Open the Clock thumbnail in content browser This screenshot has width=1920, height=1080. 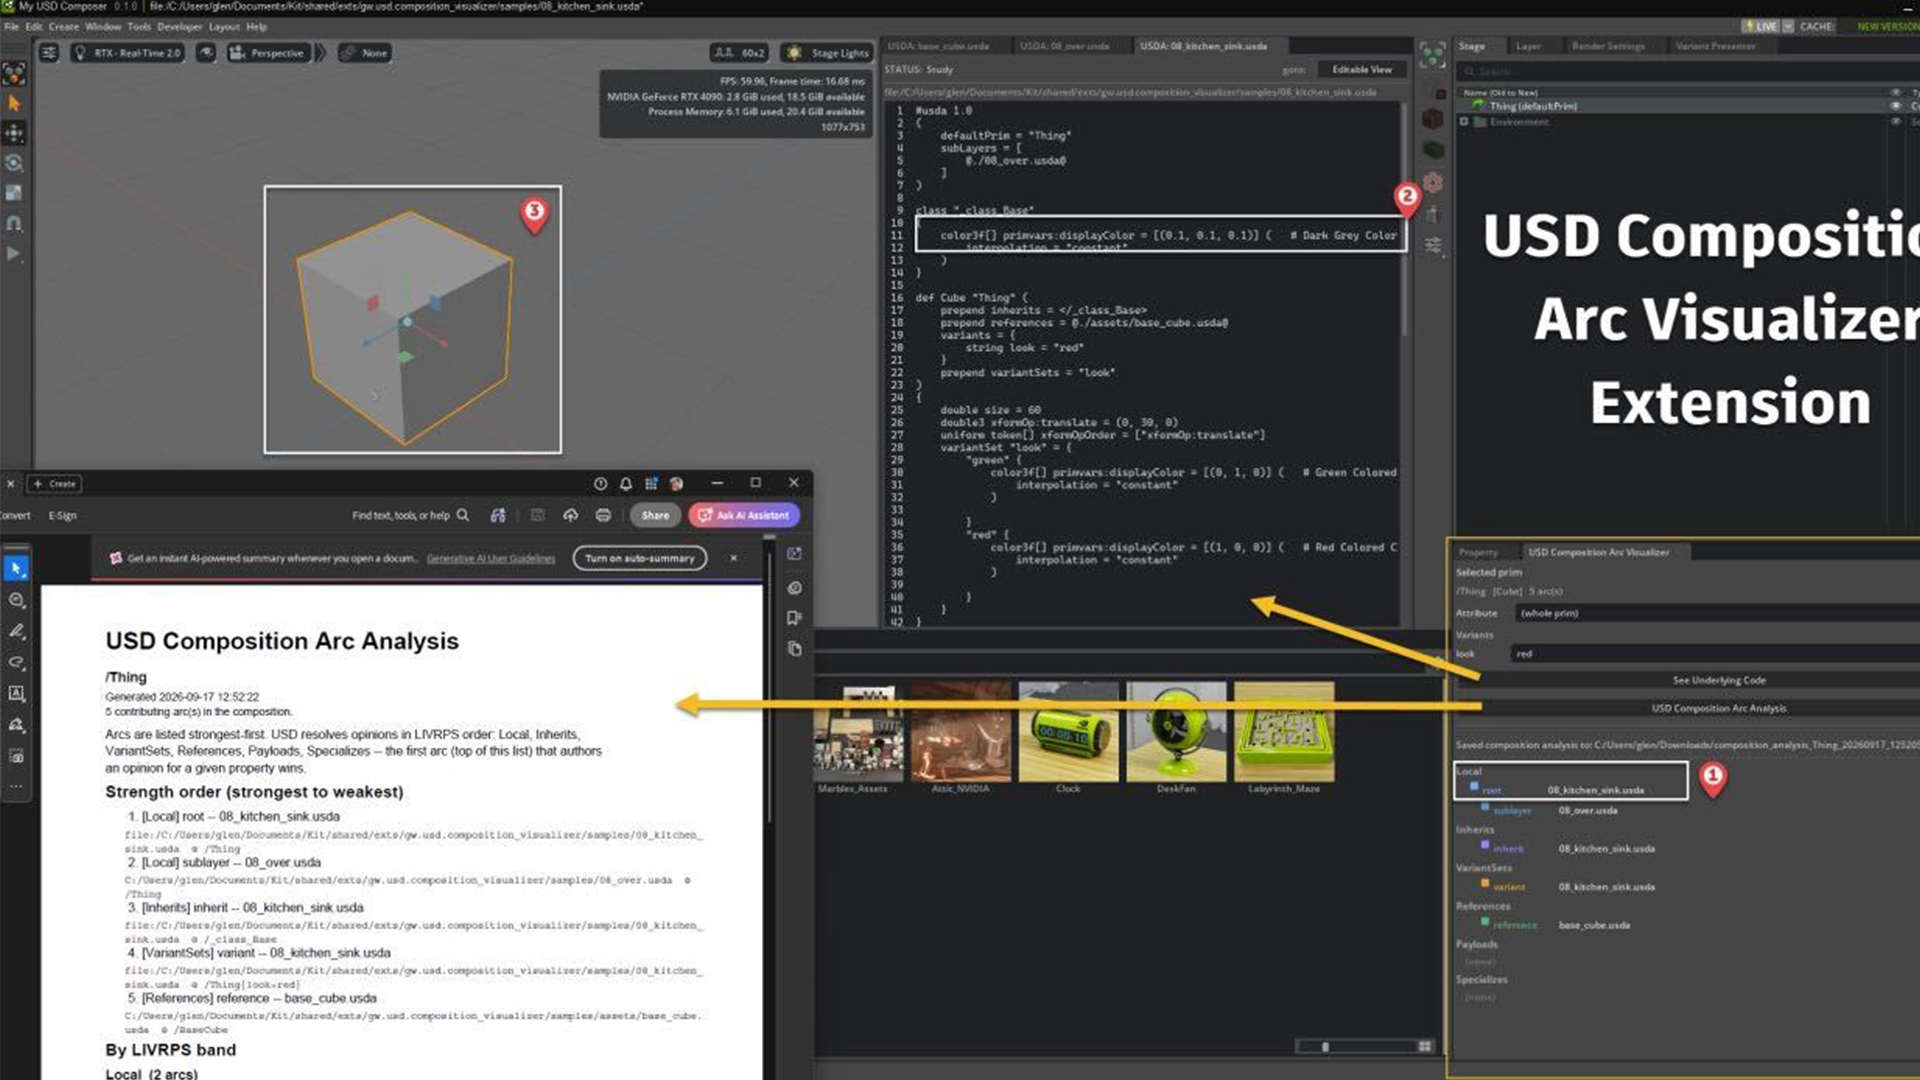(x=1068, y=732)
